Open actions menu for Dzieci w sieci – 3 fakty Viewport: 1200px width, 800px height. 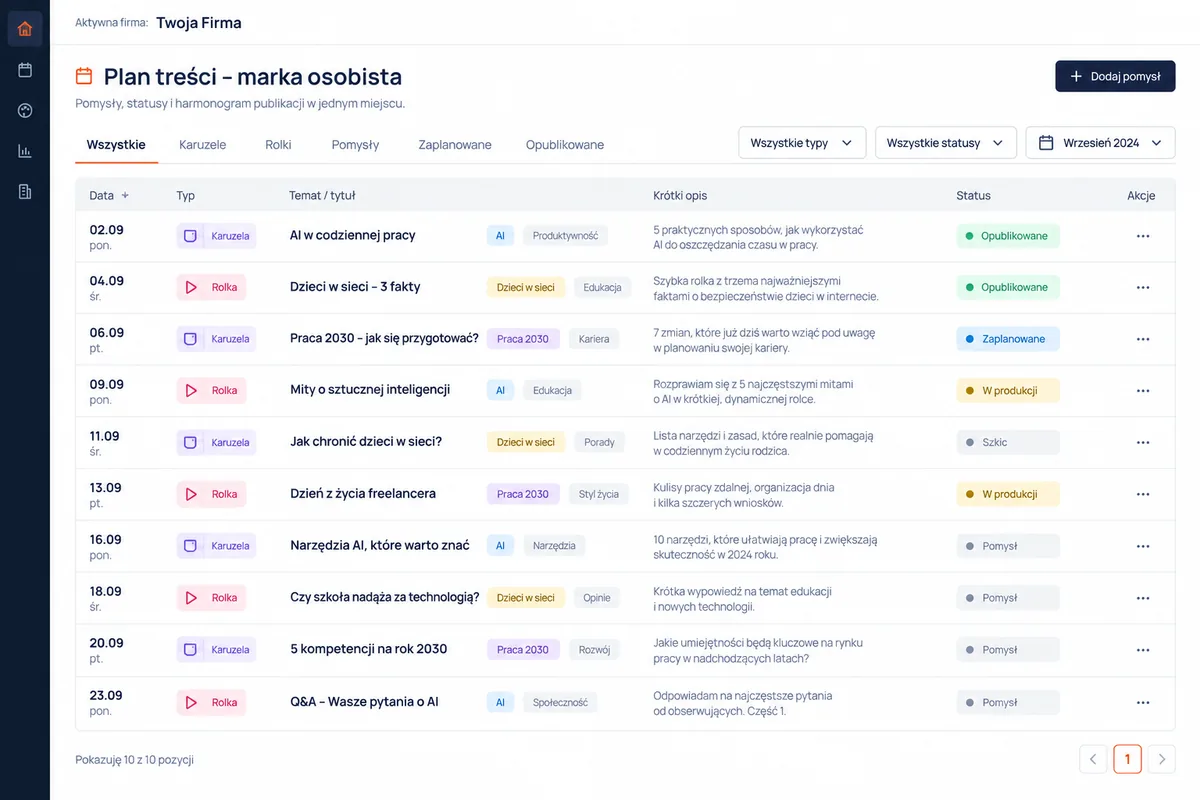[x=1143, y=287]
